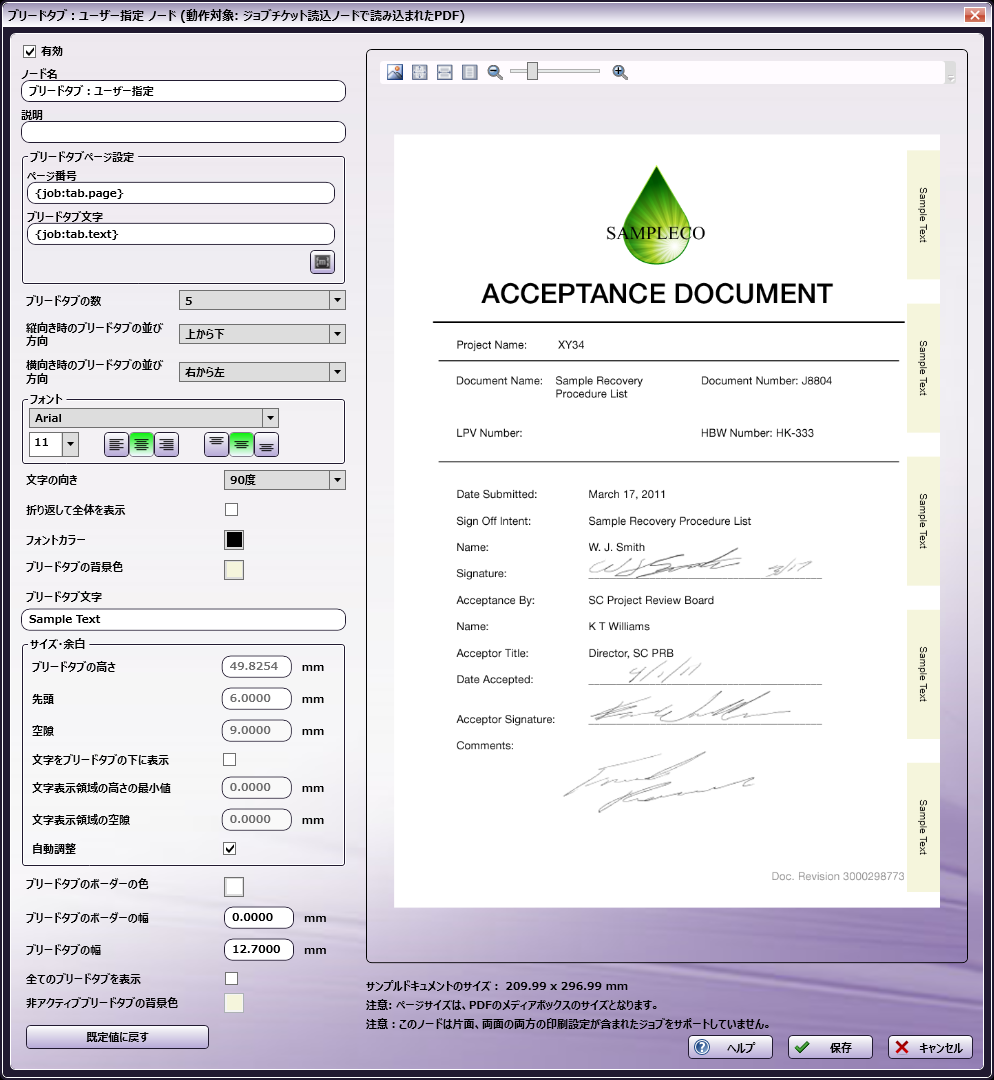Click the 文字表示領域の空隙 field
This screenshot has width=994, height=1080.
(257, 820)
